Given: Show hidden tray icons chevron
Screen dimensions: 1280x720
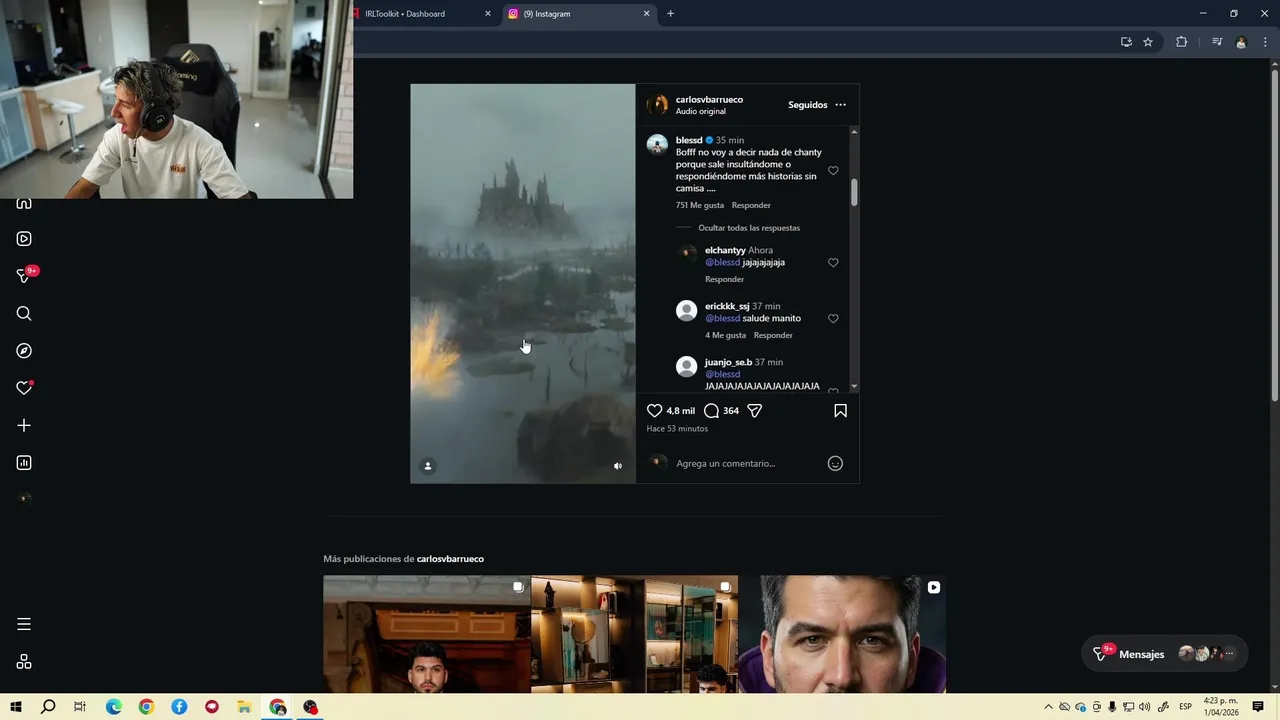Looking at the screenshot, I should pos(1048,707).
